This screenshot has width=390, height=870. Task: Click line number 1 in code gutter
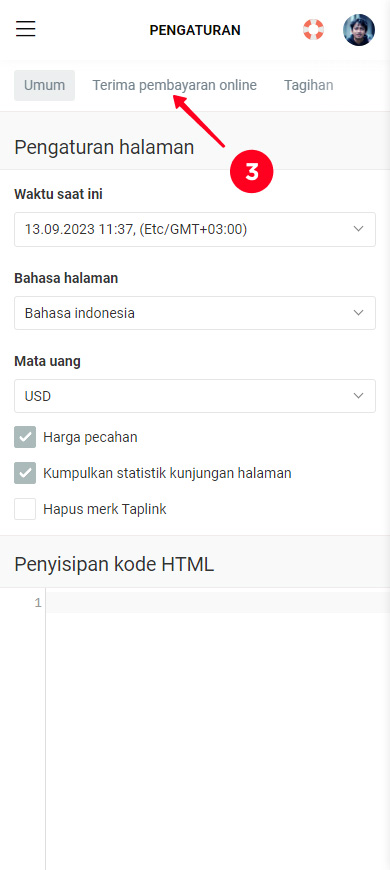[38, 603]
